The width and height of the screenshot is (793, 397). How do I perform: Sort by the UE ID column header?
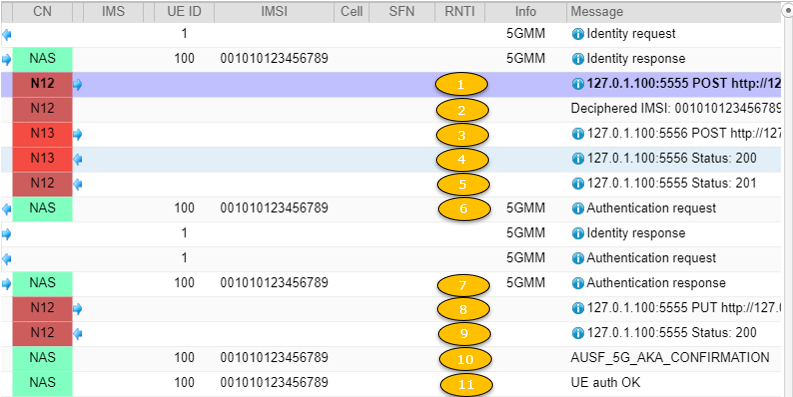tap(184, 11)
